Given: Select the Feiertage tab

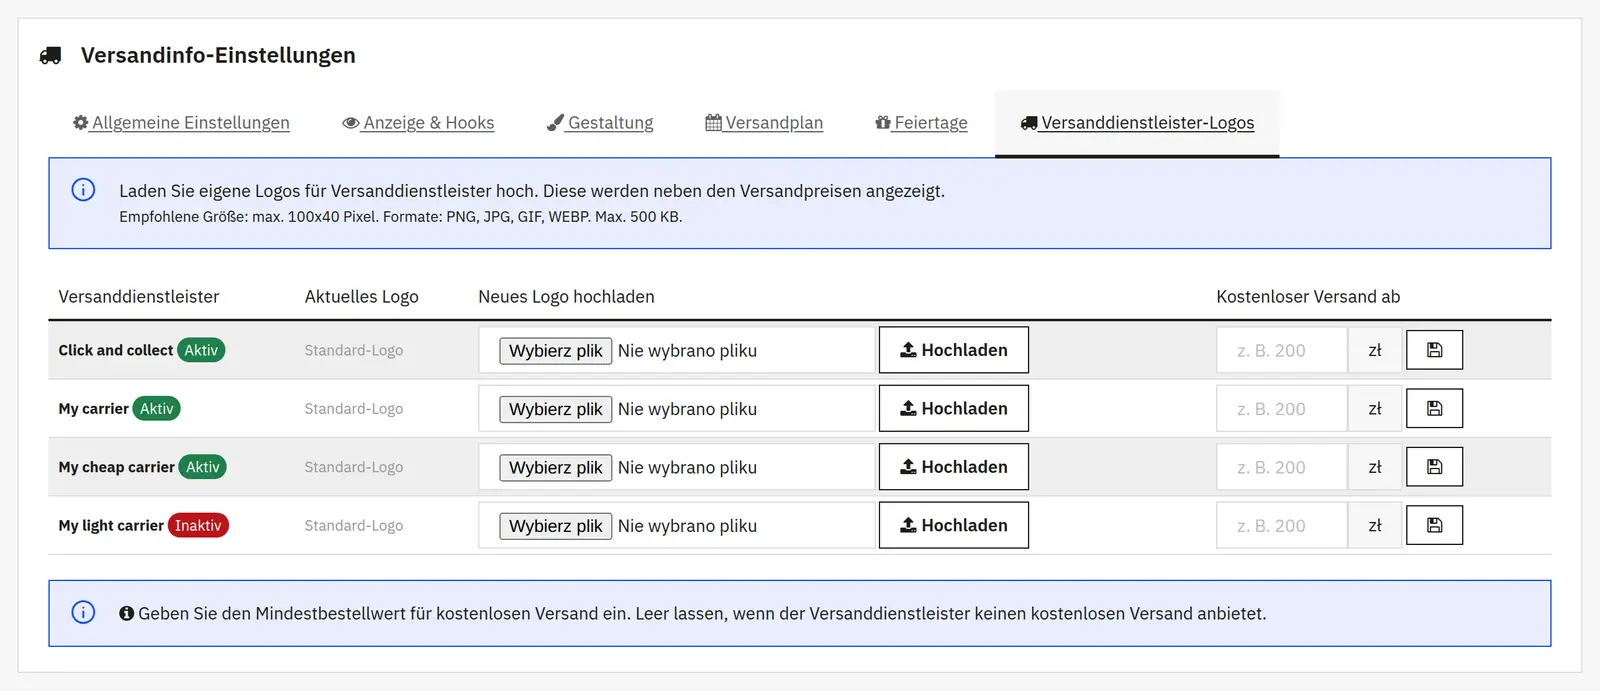Looking at the screenshot, I should point(921,123).
